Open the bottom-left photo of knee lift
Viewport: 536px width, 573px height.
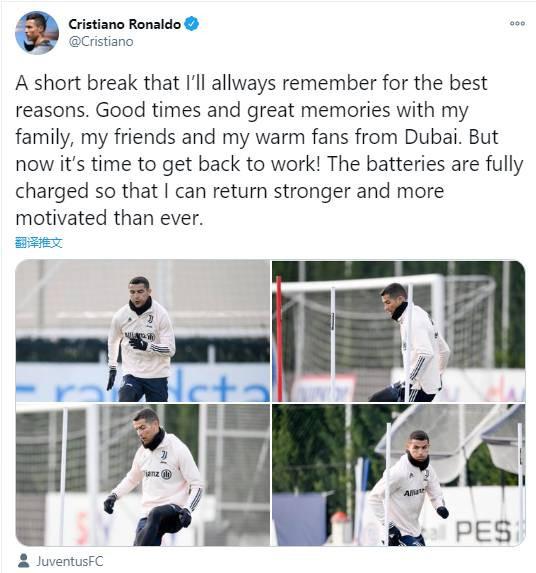(x=143, y=475)
